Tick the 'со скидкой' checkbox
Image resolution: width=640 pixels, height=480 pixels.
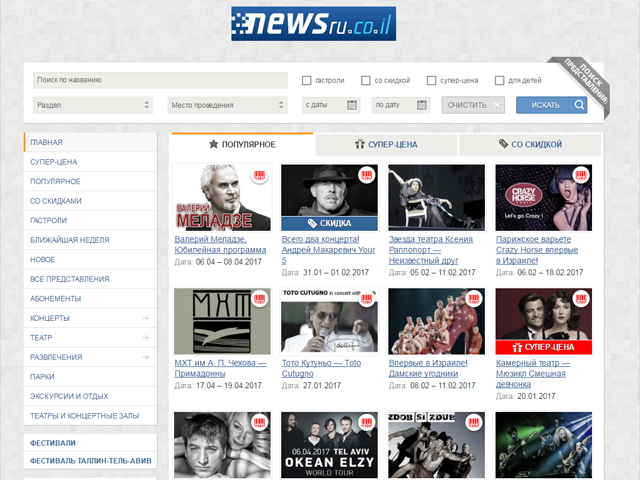(367, 80)
